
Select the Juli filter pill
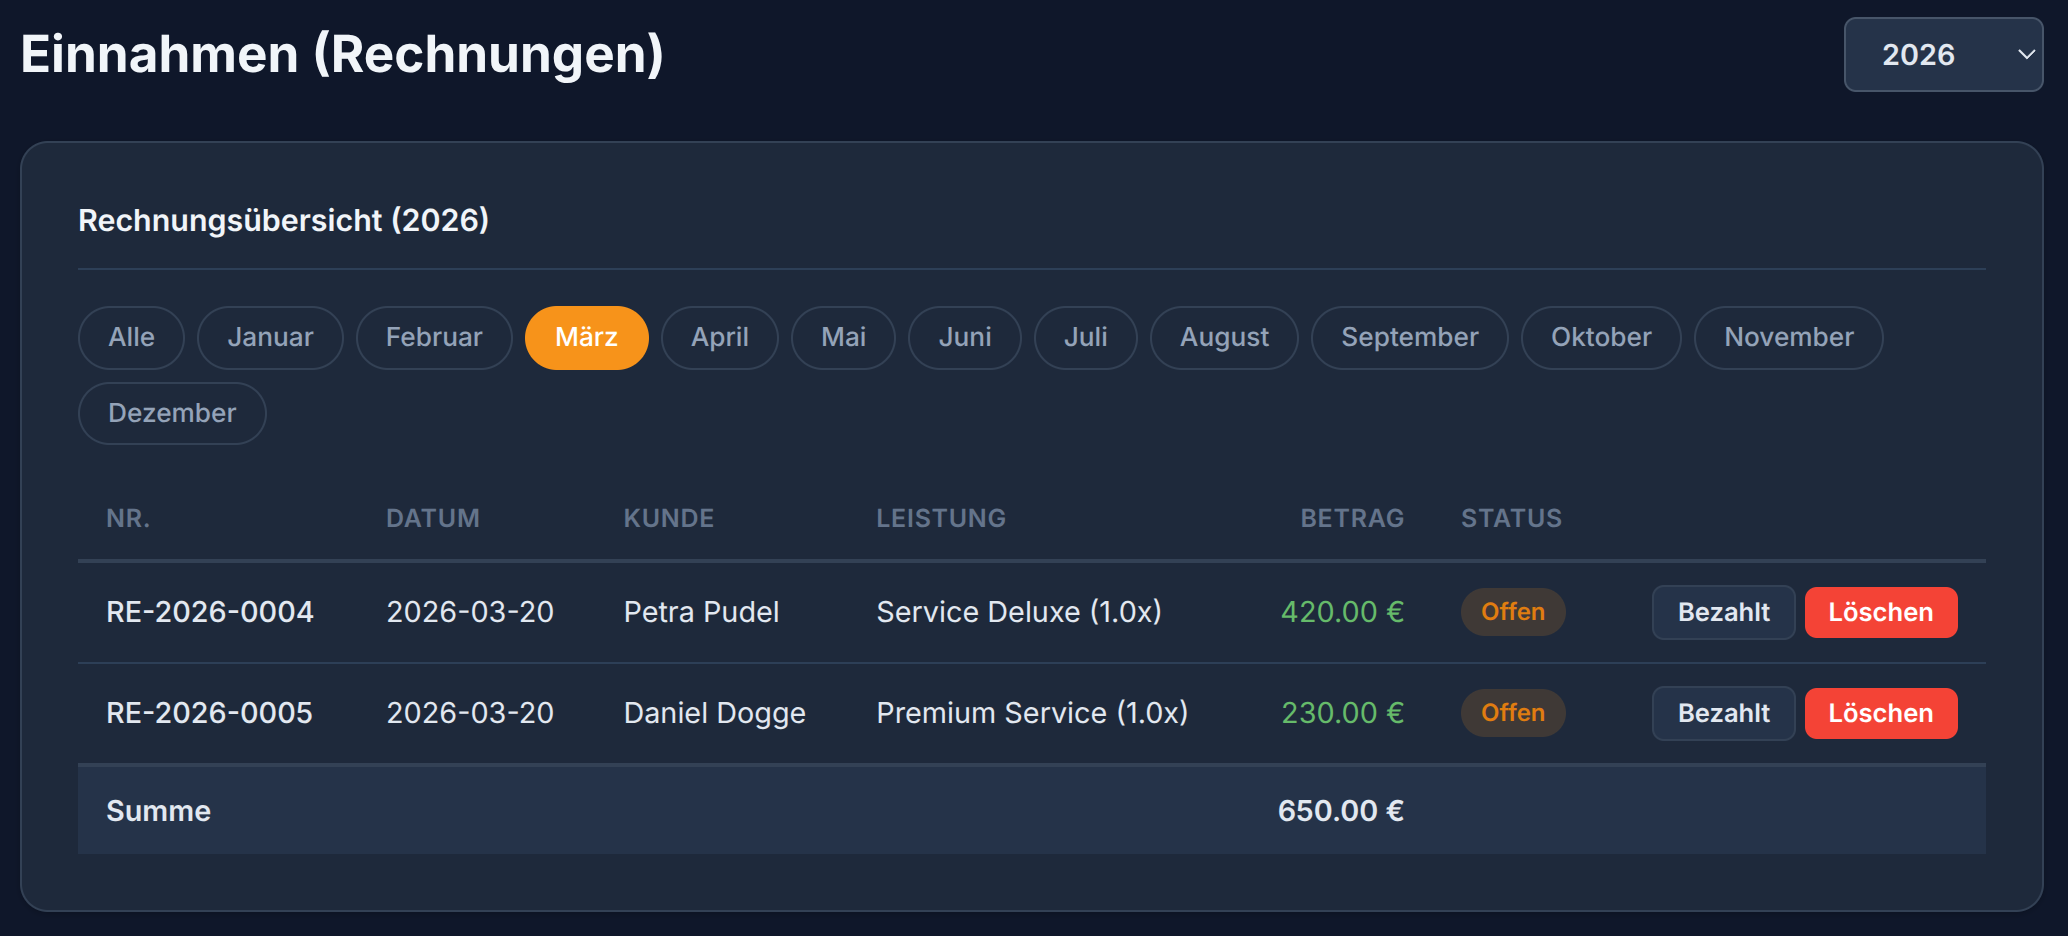[x=1085, y=338]
